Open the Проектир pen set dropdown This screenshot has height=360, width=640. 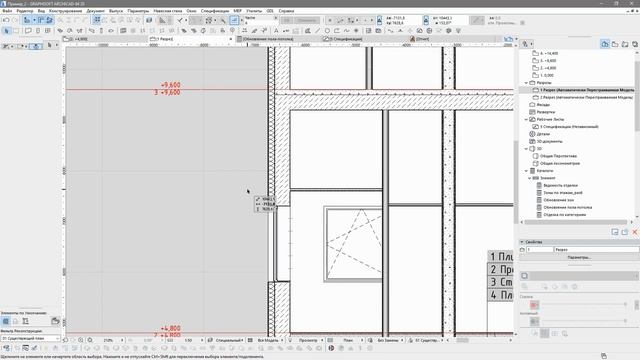pos(306,340)
